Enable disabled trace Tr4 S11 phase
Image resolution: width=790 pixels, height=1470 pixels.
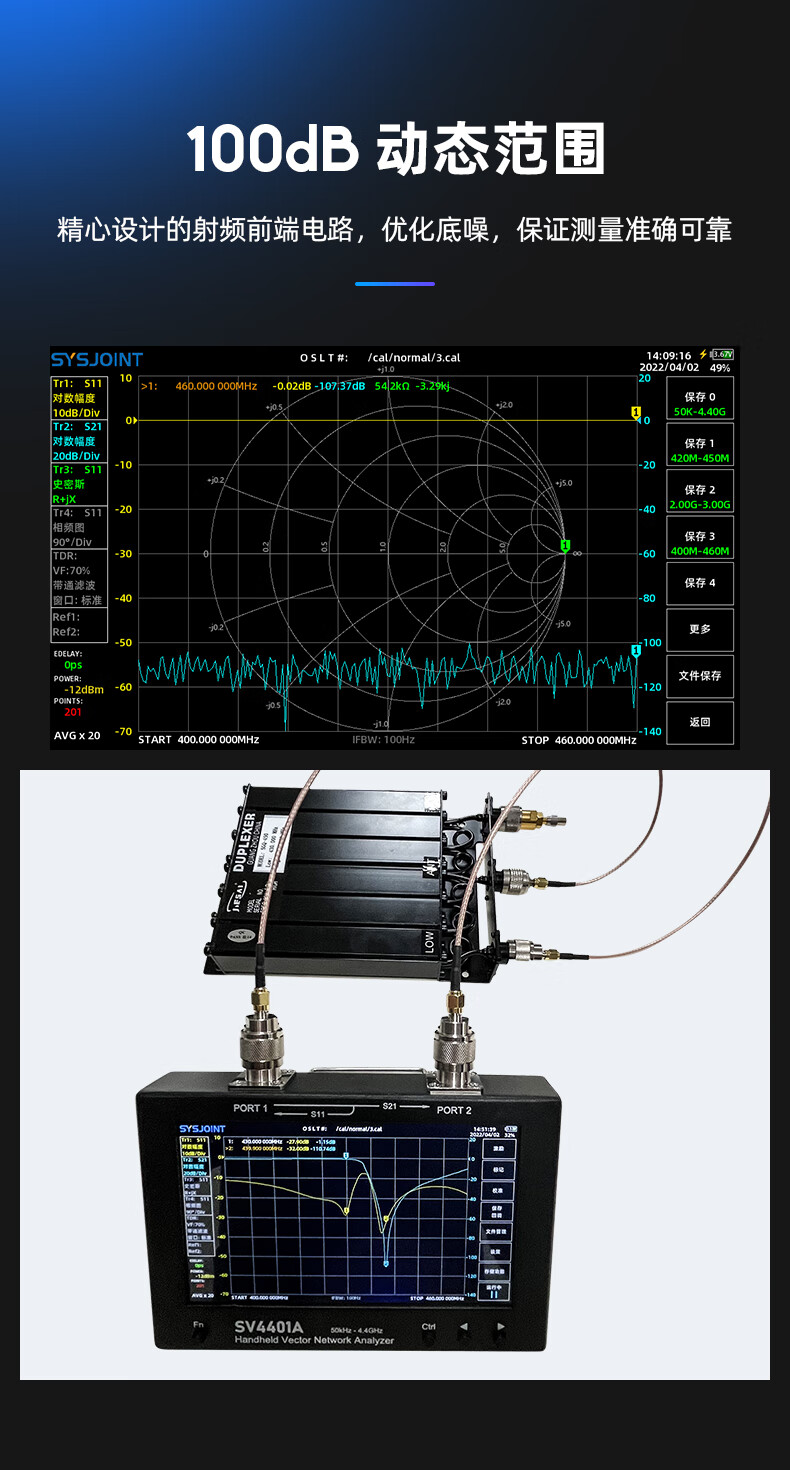77,527
